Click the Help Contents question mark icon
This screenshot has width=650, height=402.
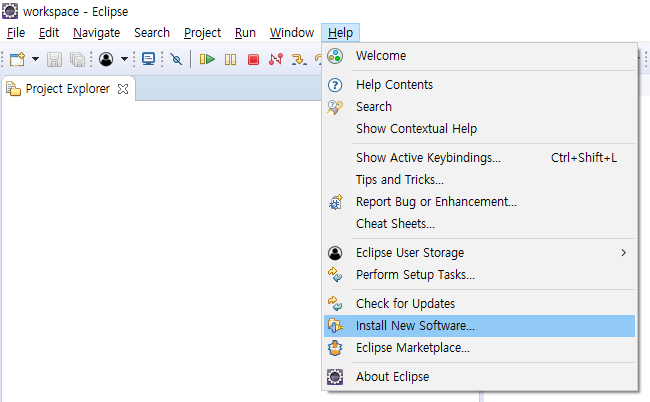click(335, 85)
